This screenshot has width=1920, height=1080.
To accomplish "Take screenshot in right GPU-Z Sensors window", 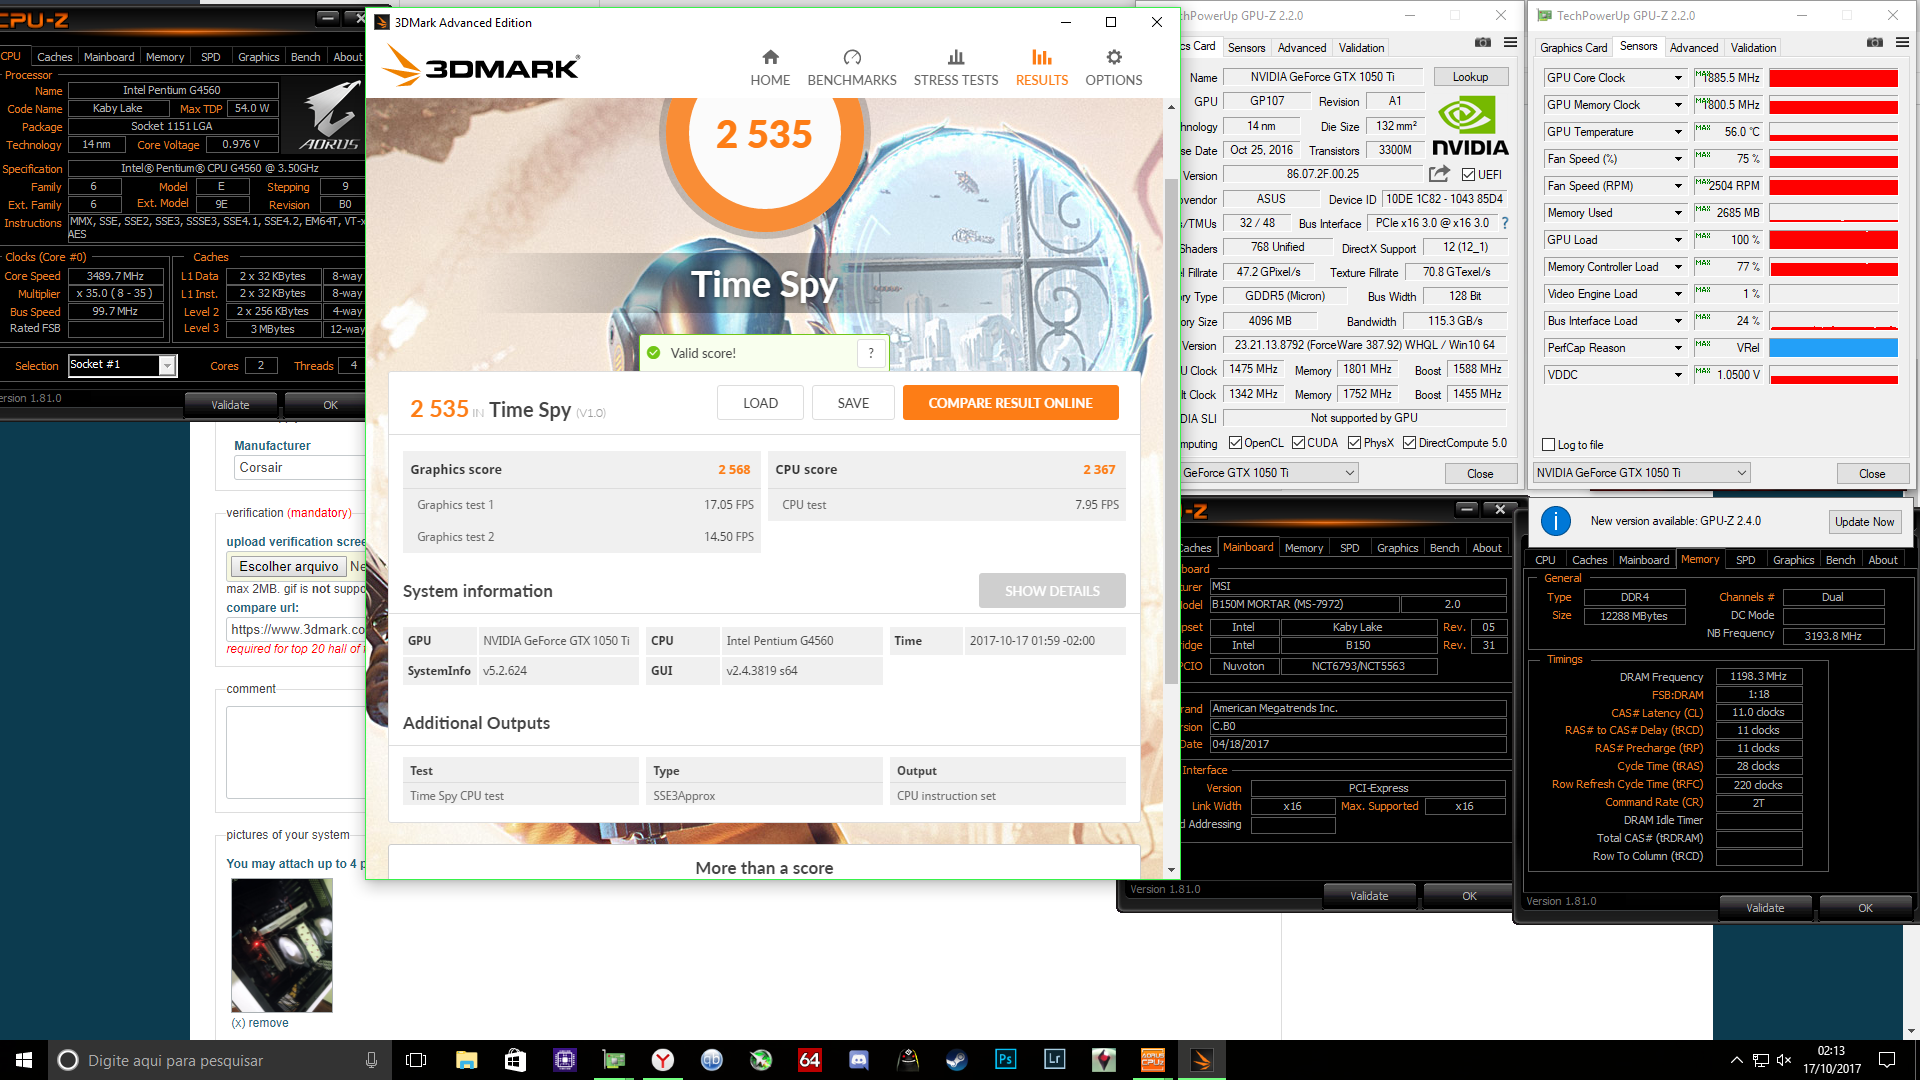I will point(1875,43).
